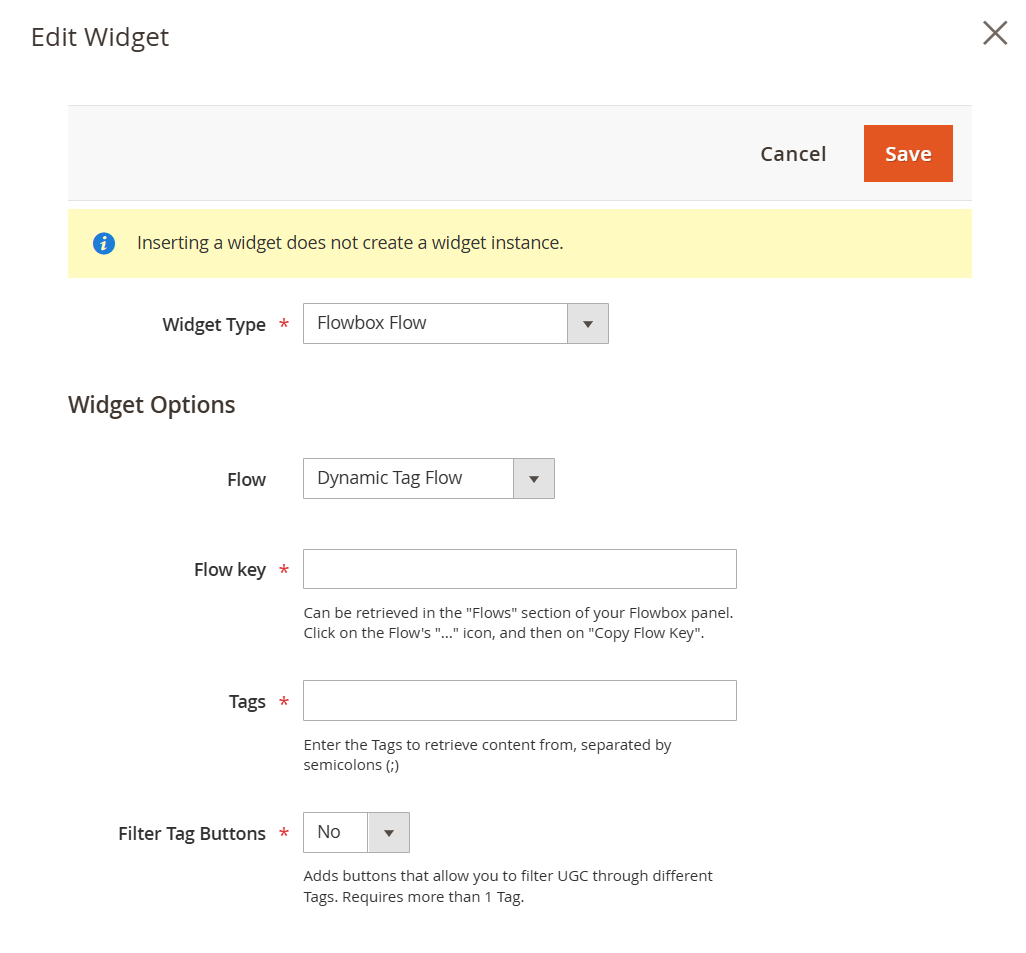Click the Filter Tag Buttons description text

(x=508, y=886)
